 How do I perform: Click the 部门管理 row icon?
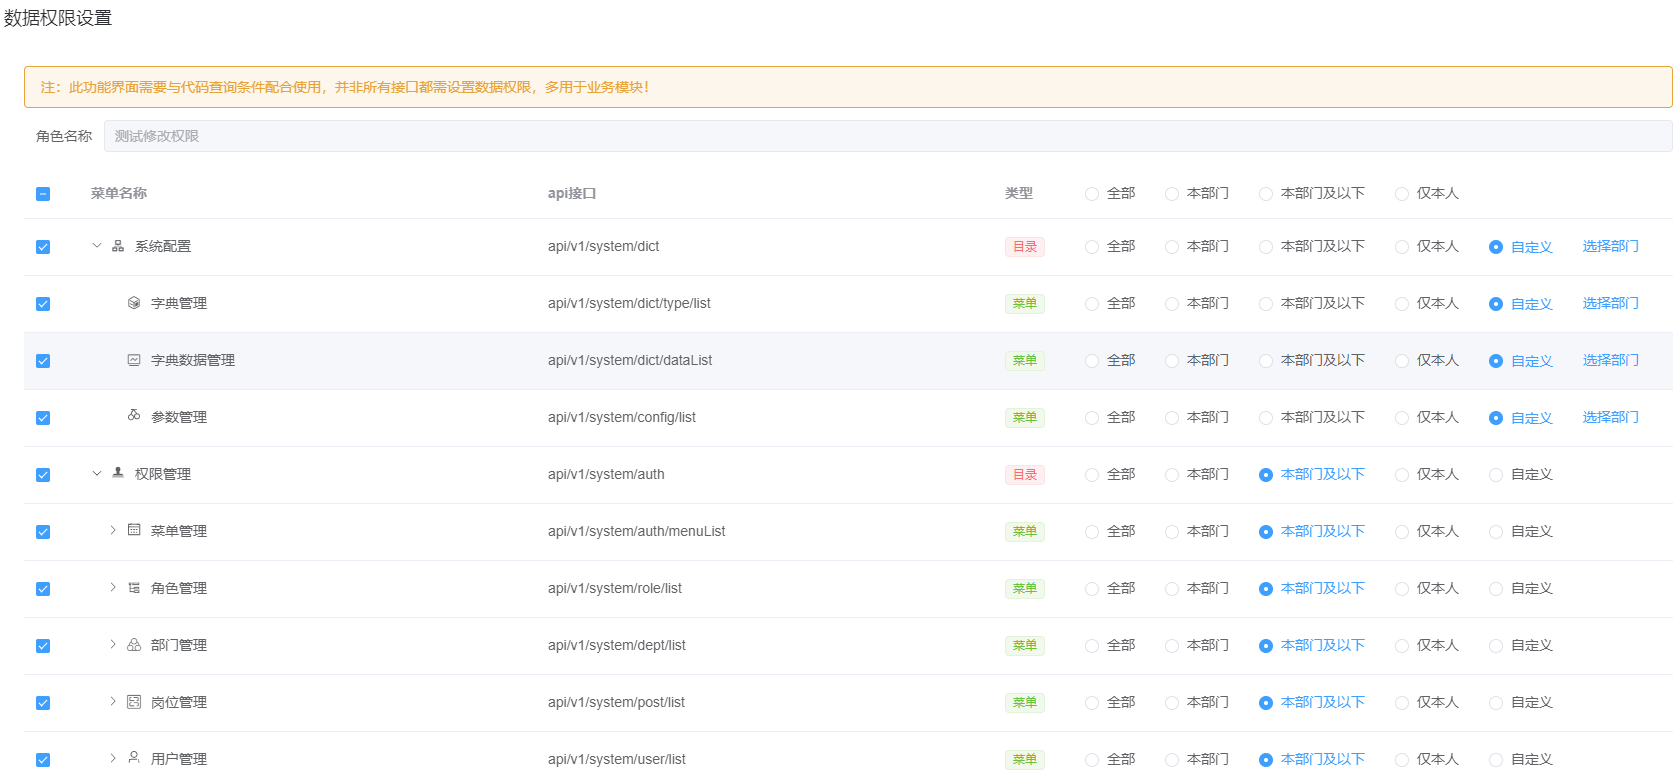[x=134, y=645]
